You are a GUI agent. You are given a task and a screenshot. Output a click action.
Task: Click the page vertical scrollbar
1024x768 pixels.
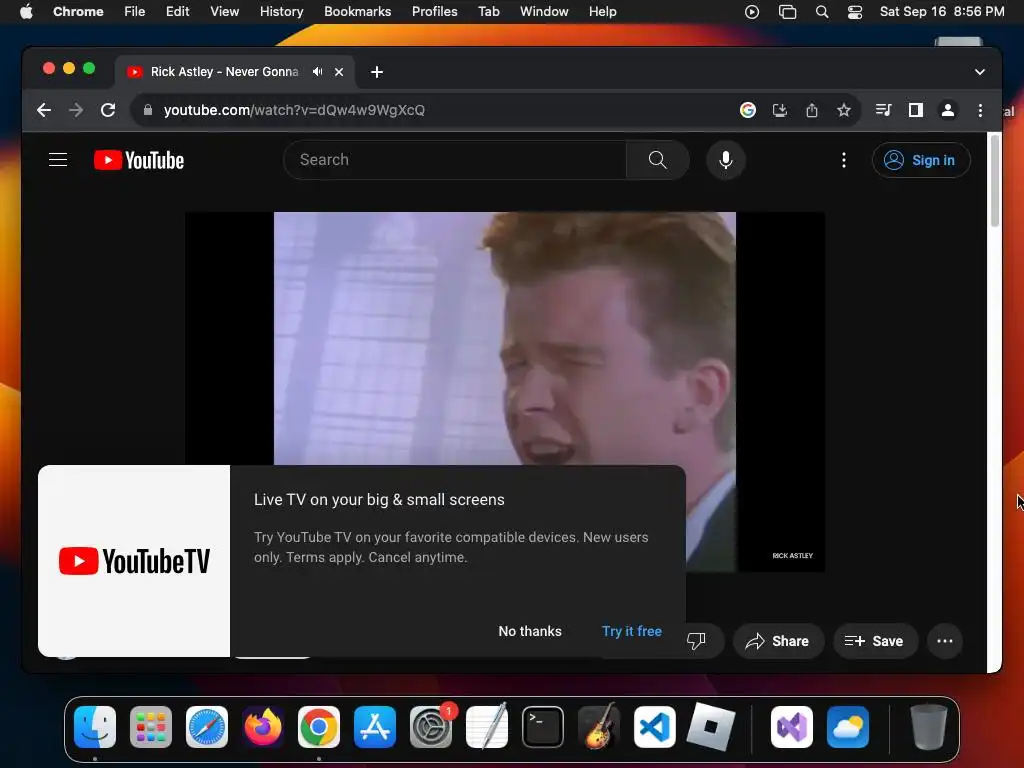tap(994, 180)
